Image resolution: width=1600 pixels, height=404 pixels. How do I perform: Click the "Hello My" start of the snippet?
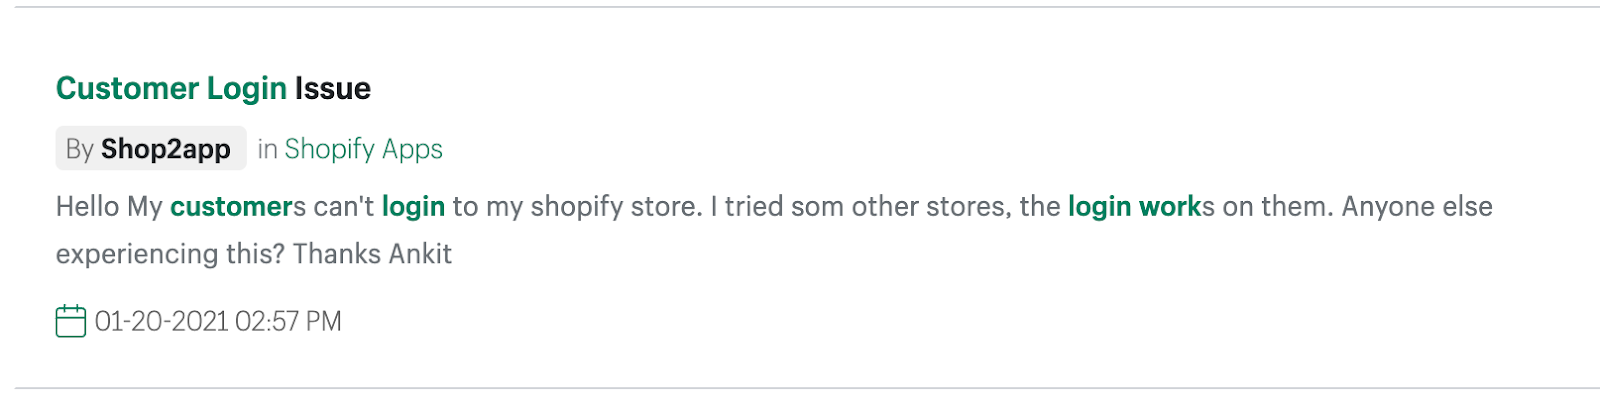(x=108, y=207)
